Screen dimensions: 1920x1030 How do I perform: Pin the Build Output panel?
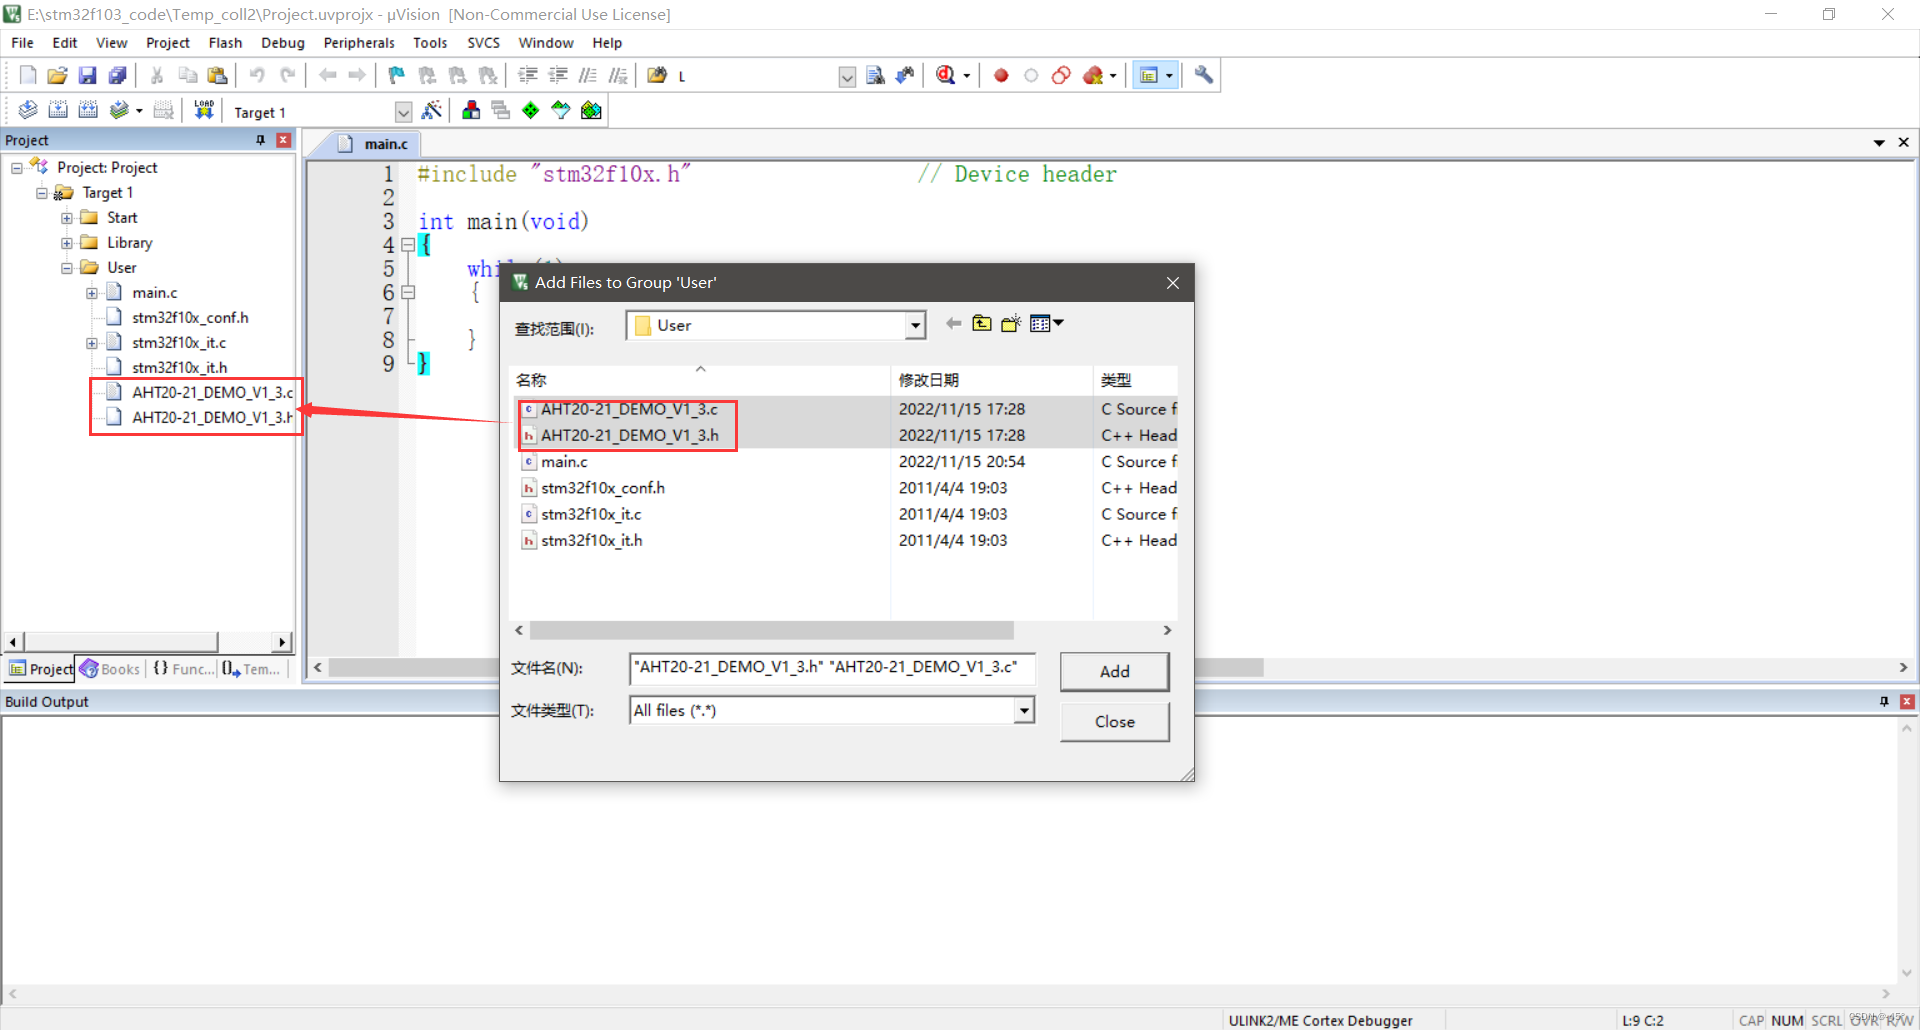[x=1884, y=701]
